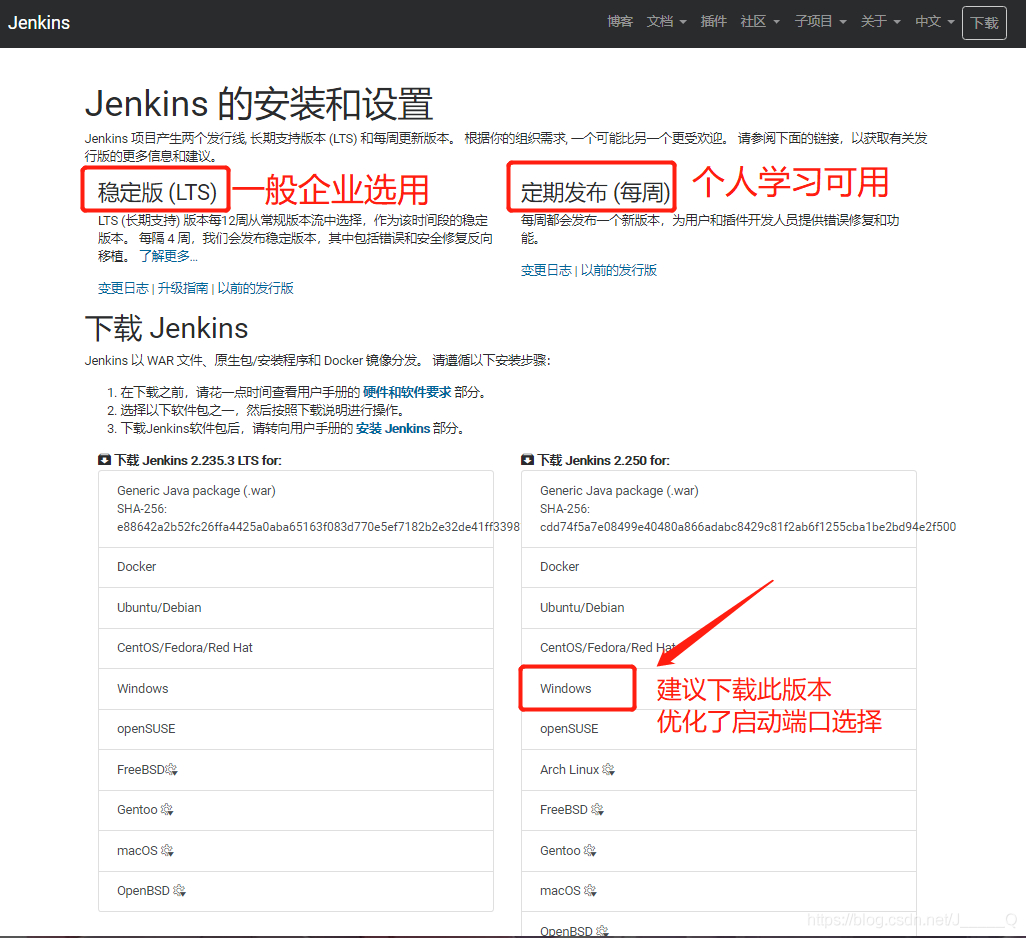Viewport: 1026px width, 938px height.
Task: Select LTS Windows download option
Action: pyautogui.click(x=296, y=689)
